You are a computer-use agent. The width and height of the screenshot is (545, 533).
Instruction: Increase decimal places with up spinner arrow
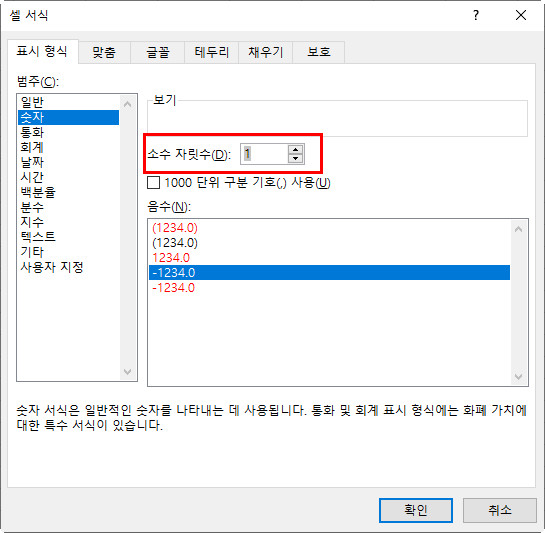click(295, 150)
